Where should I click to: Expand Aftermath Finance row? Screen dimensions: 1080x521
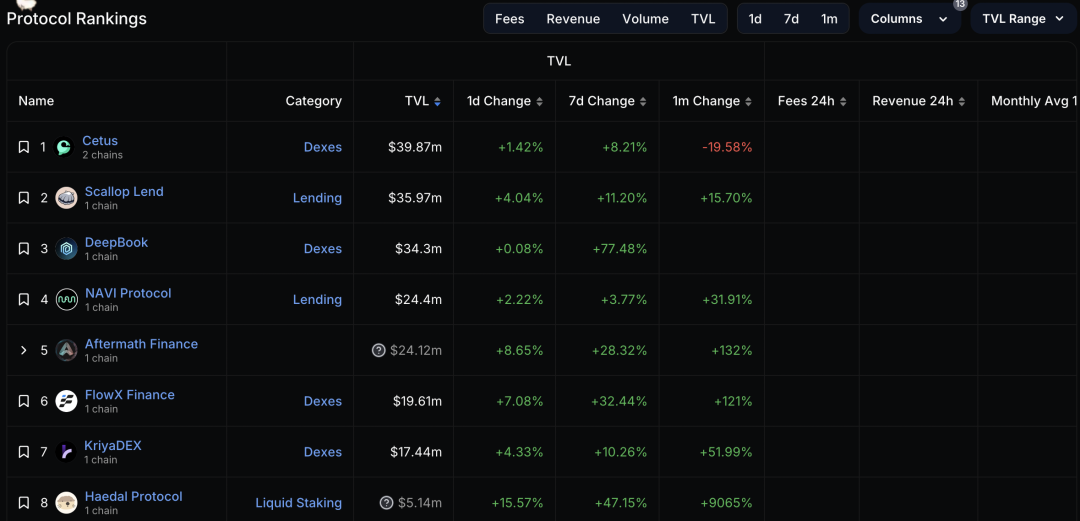[x=23, y=350]
